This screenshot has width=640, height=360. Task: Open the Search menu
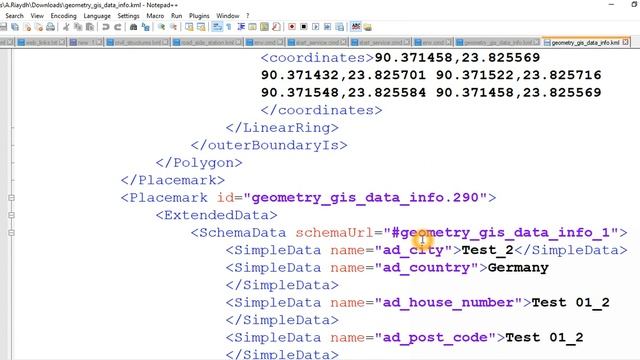14,16
